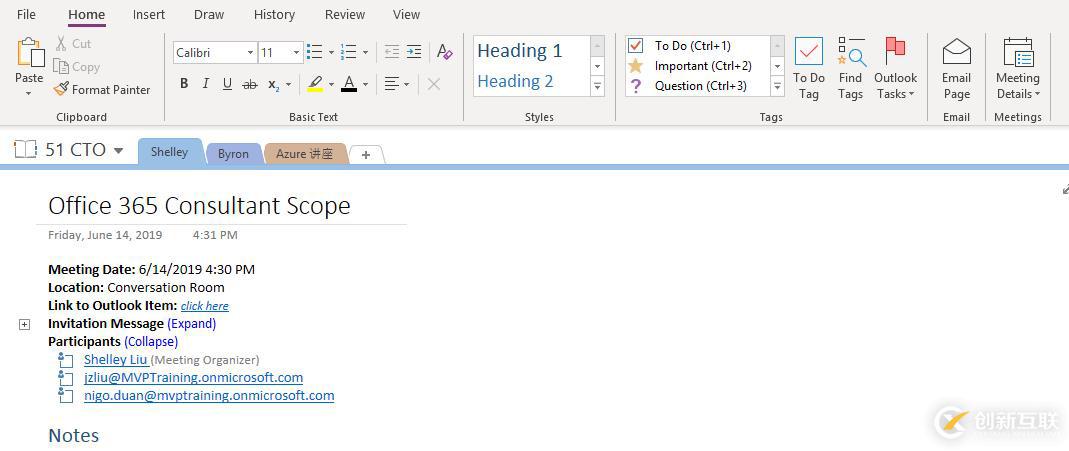Insert a numbered list
1069x451 pixels.
(x=349, y=52)
